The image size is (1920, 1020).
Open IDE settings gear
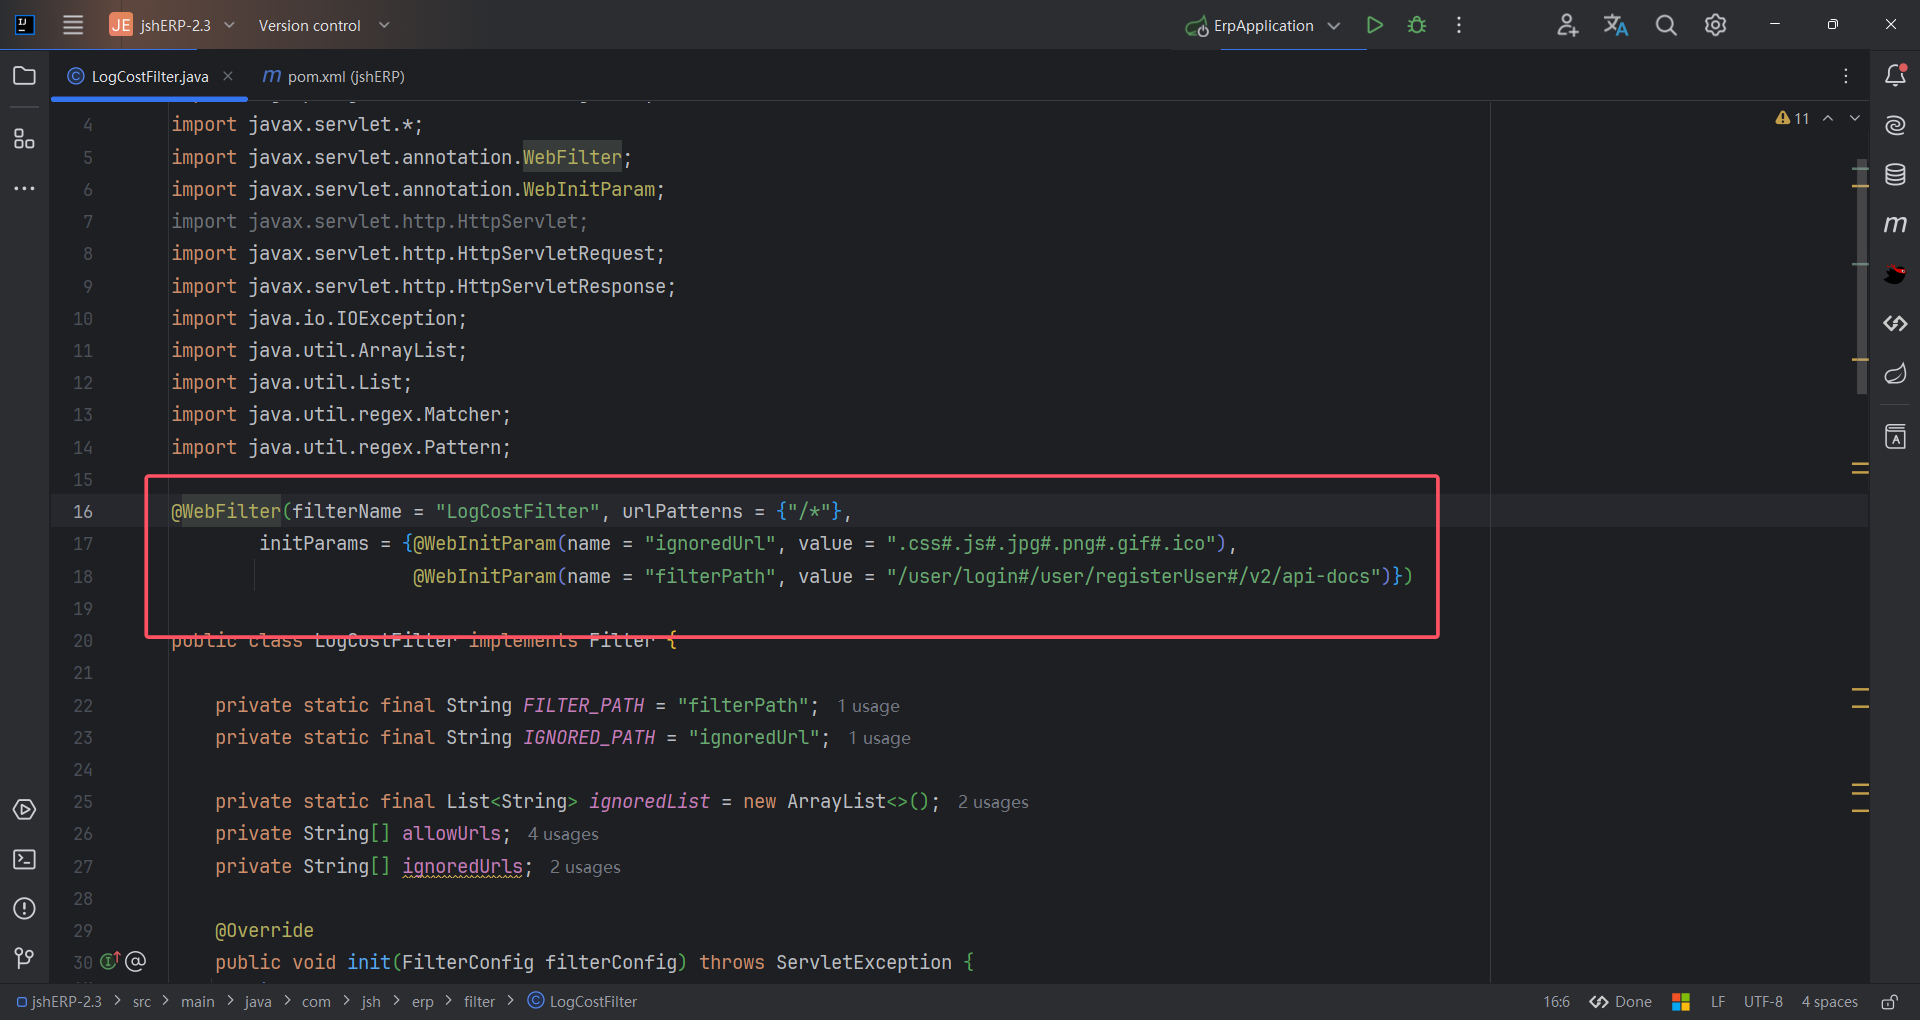[1716, 25]
